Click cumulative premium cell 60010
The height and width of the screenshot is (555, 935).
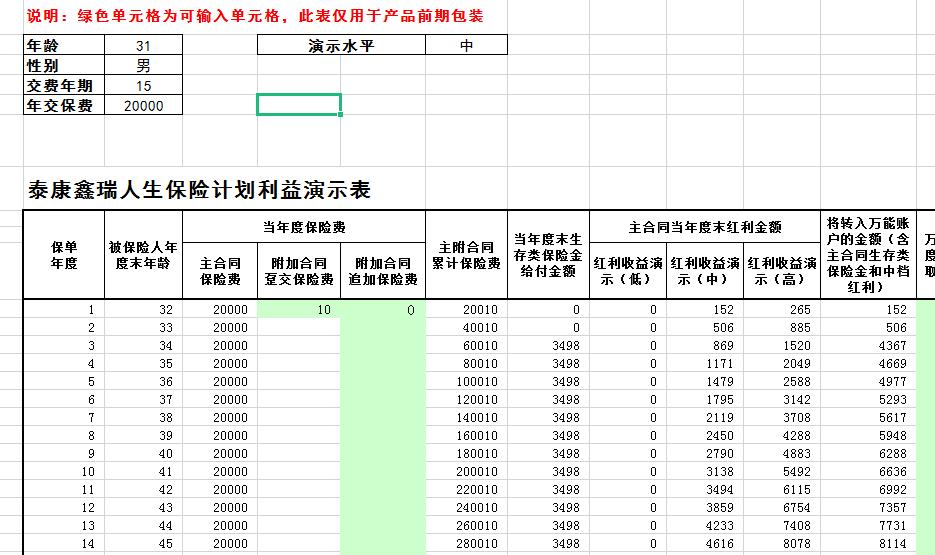click(x=466, y=345)
